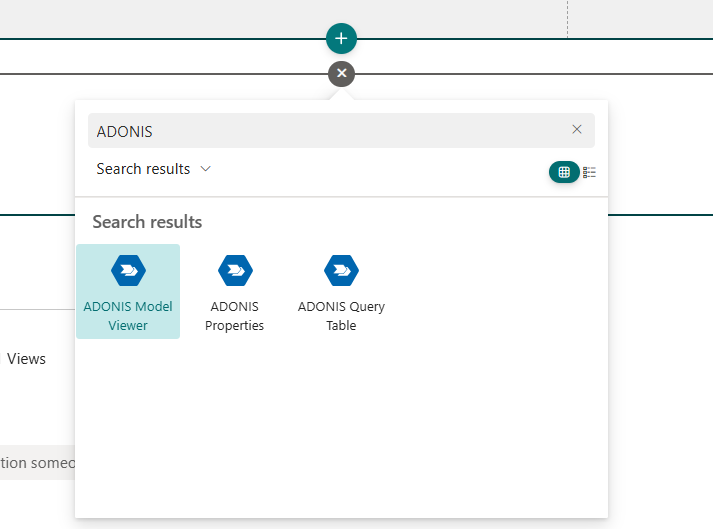Click the ADONIS Properties label text

coord(235,316)
